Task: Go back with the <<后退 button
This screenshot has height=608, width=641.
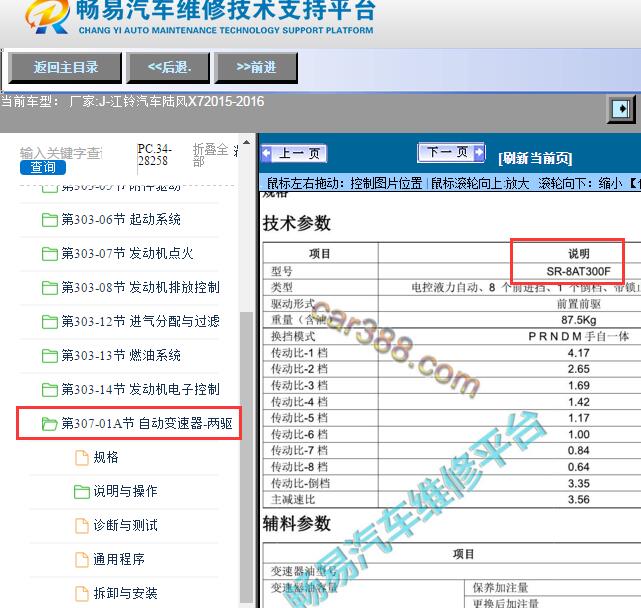Action: (169, 67)
